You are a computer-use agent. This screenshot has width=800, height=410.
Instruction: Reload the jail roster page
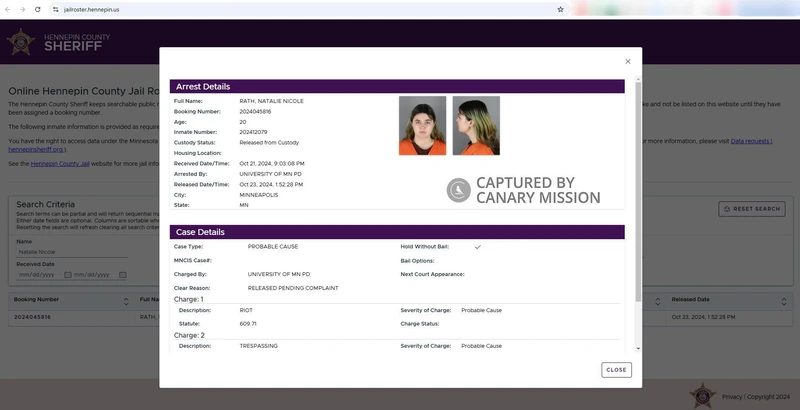point(38,9)
